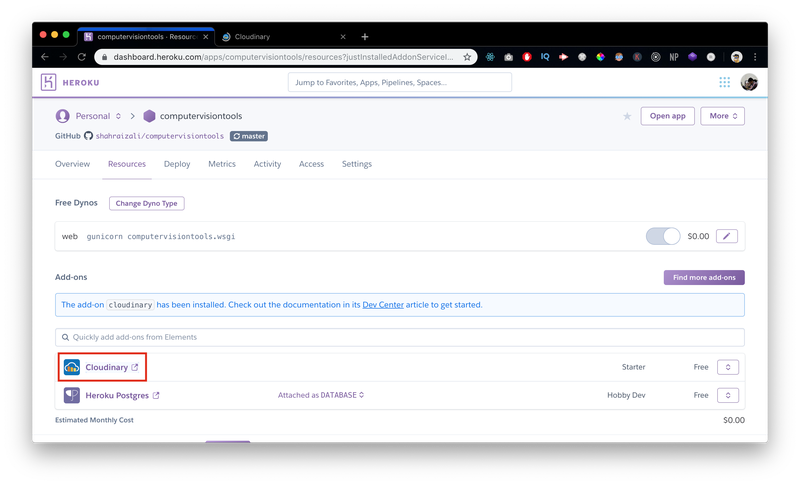Viewport: 800px width, 485px height.
Task: Click the colorful wheel extension icon
Action: pos(601,57)
